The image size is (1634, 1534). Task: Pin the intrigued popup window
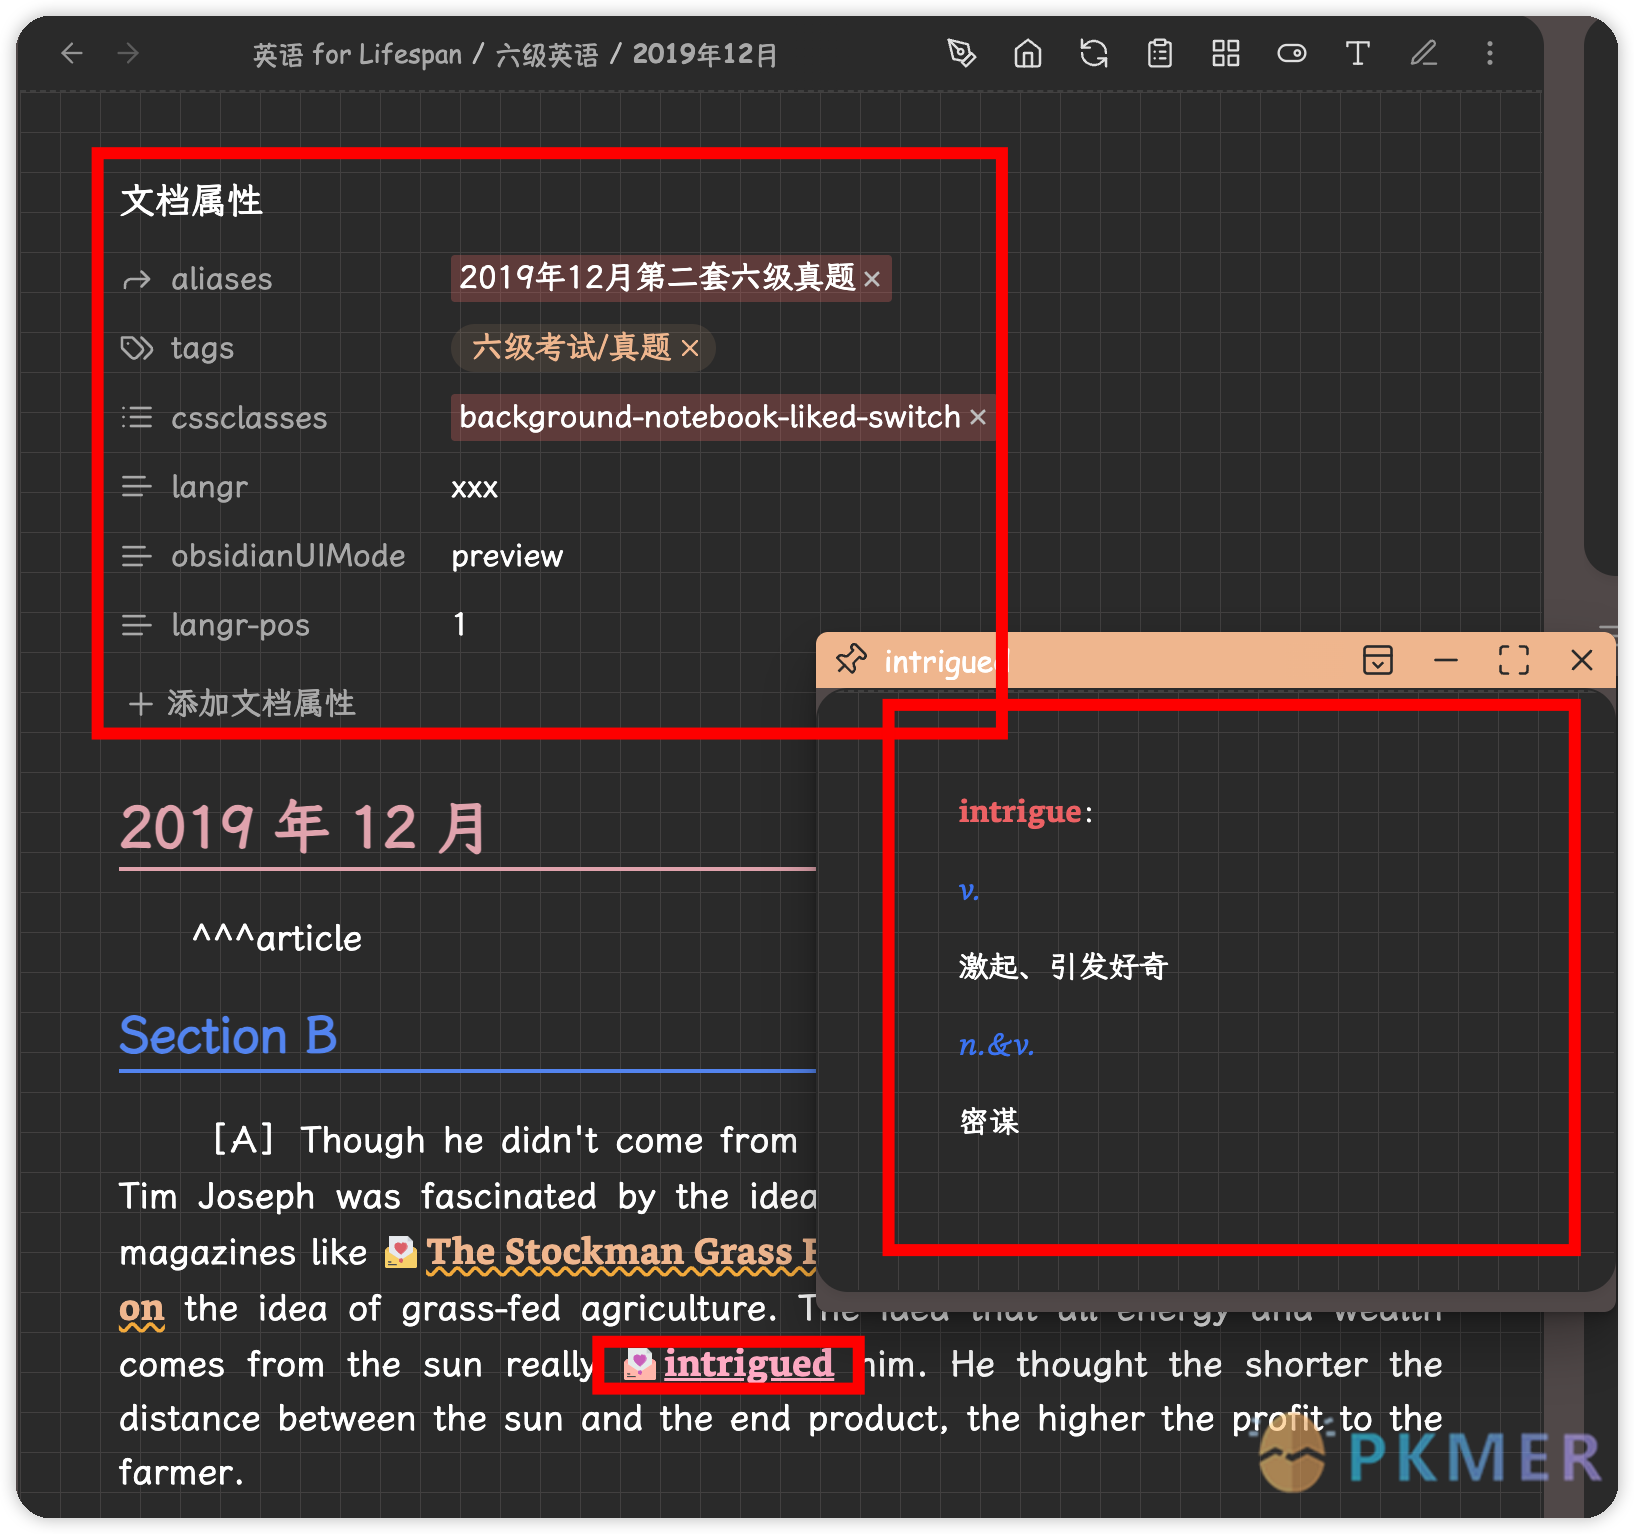coord(852,660)
